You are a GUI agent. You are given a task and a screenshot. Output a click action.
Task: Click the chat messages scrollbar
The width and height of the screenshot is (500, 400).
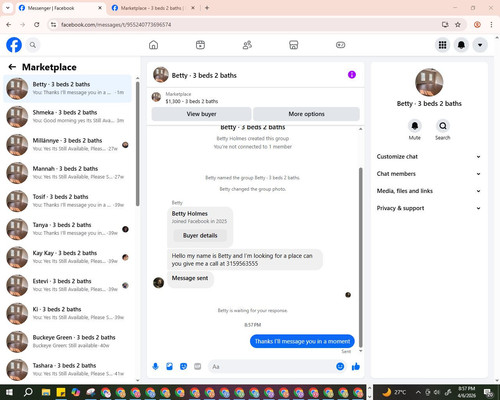click(x=360, y=257)
